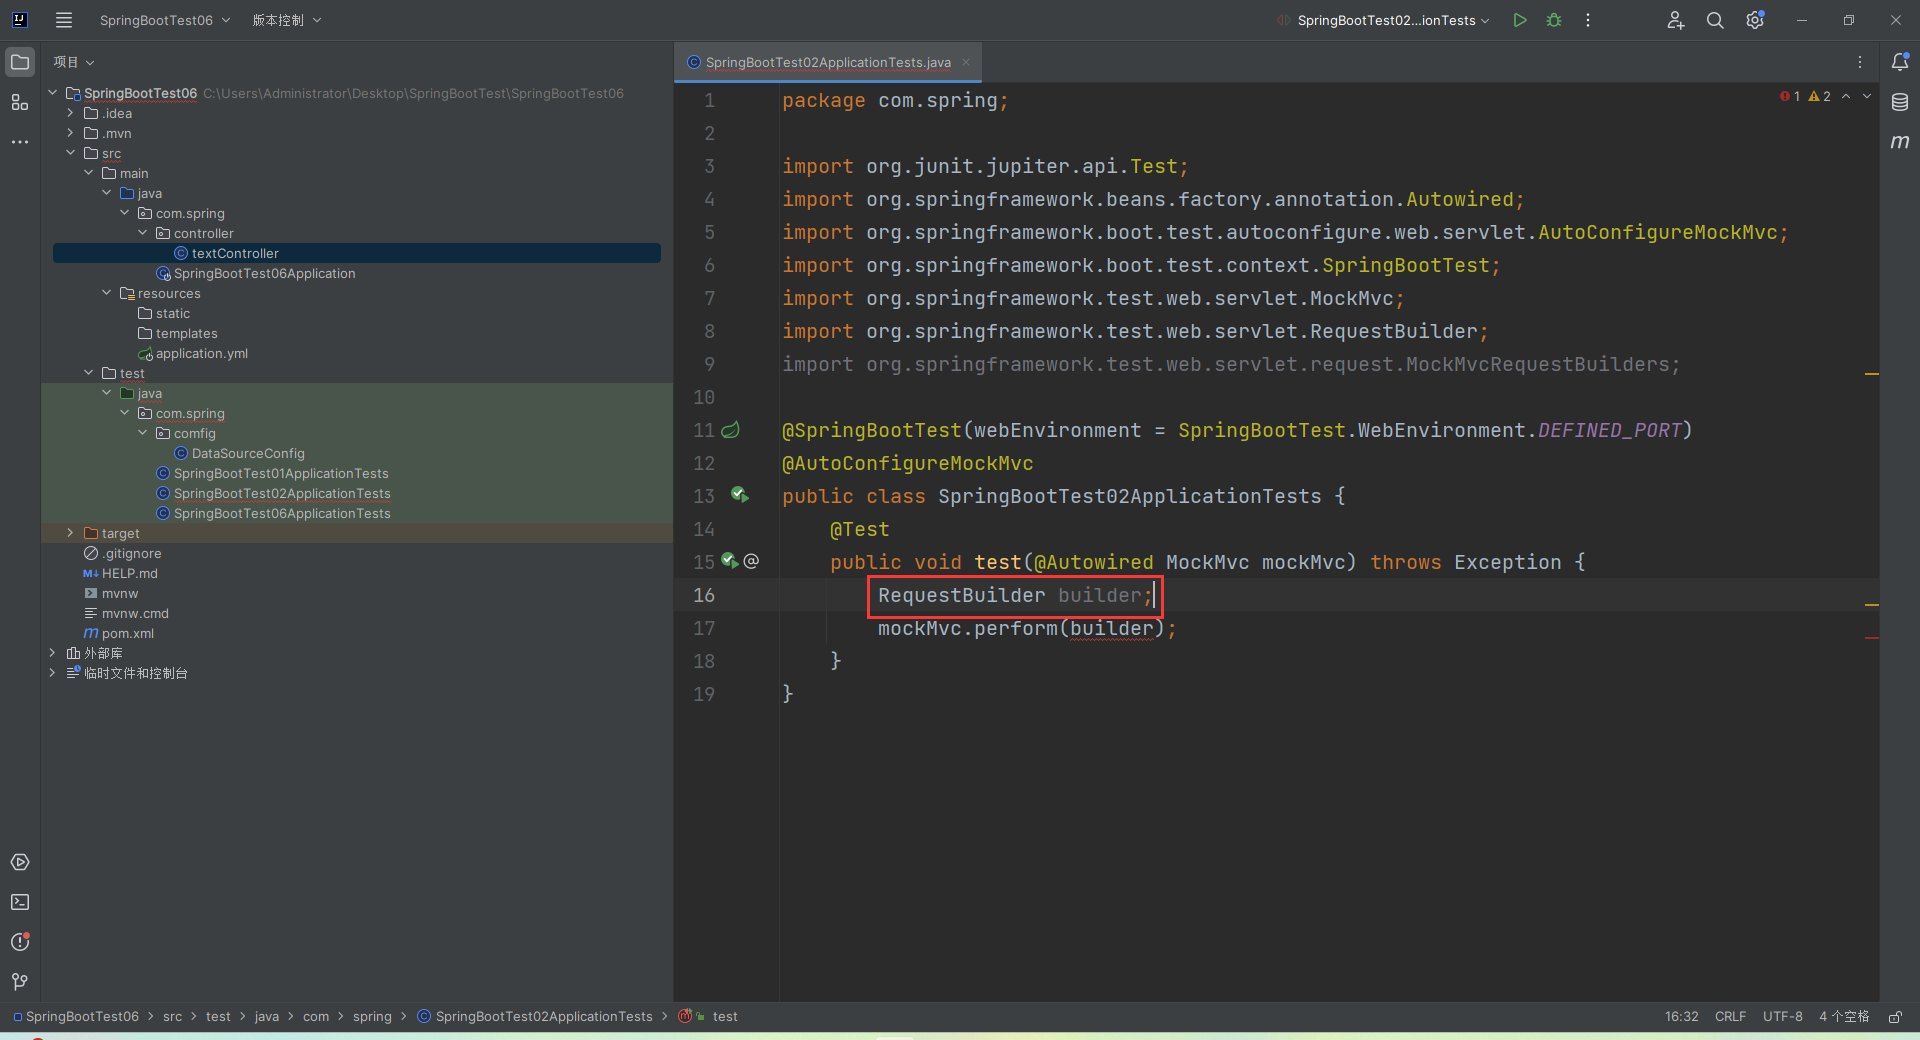Select pom.xml file
Screen dimensions: 1920x1040
(128, 633)
